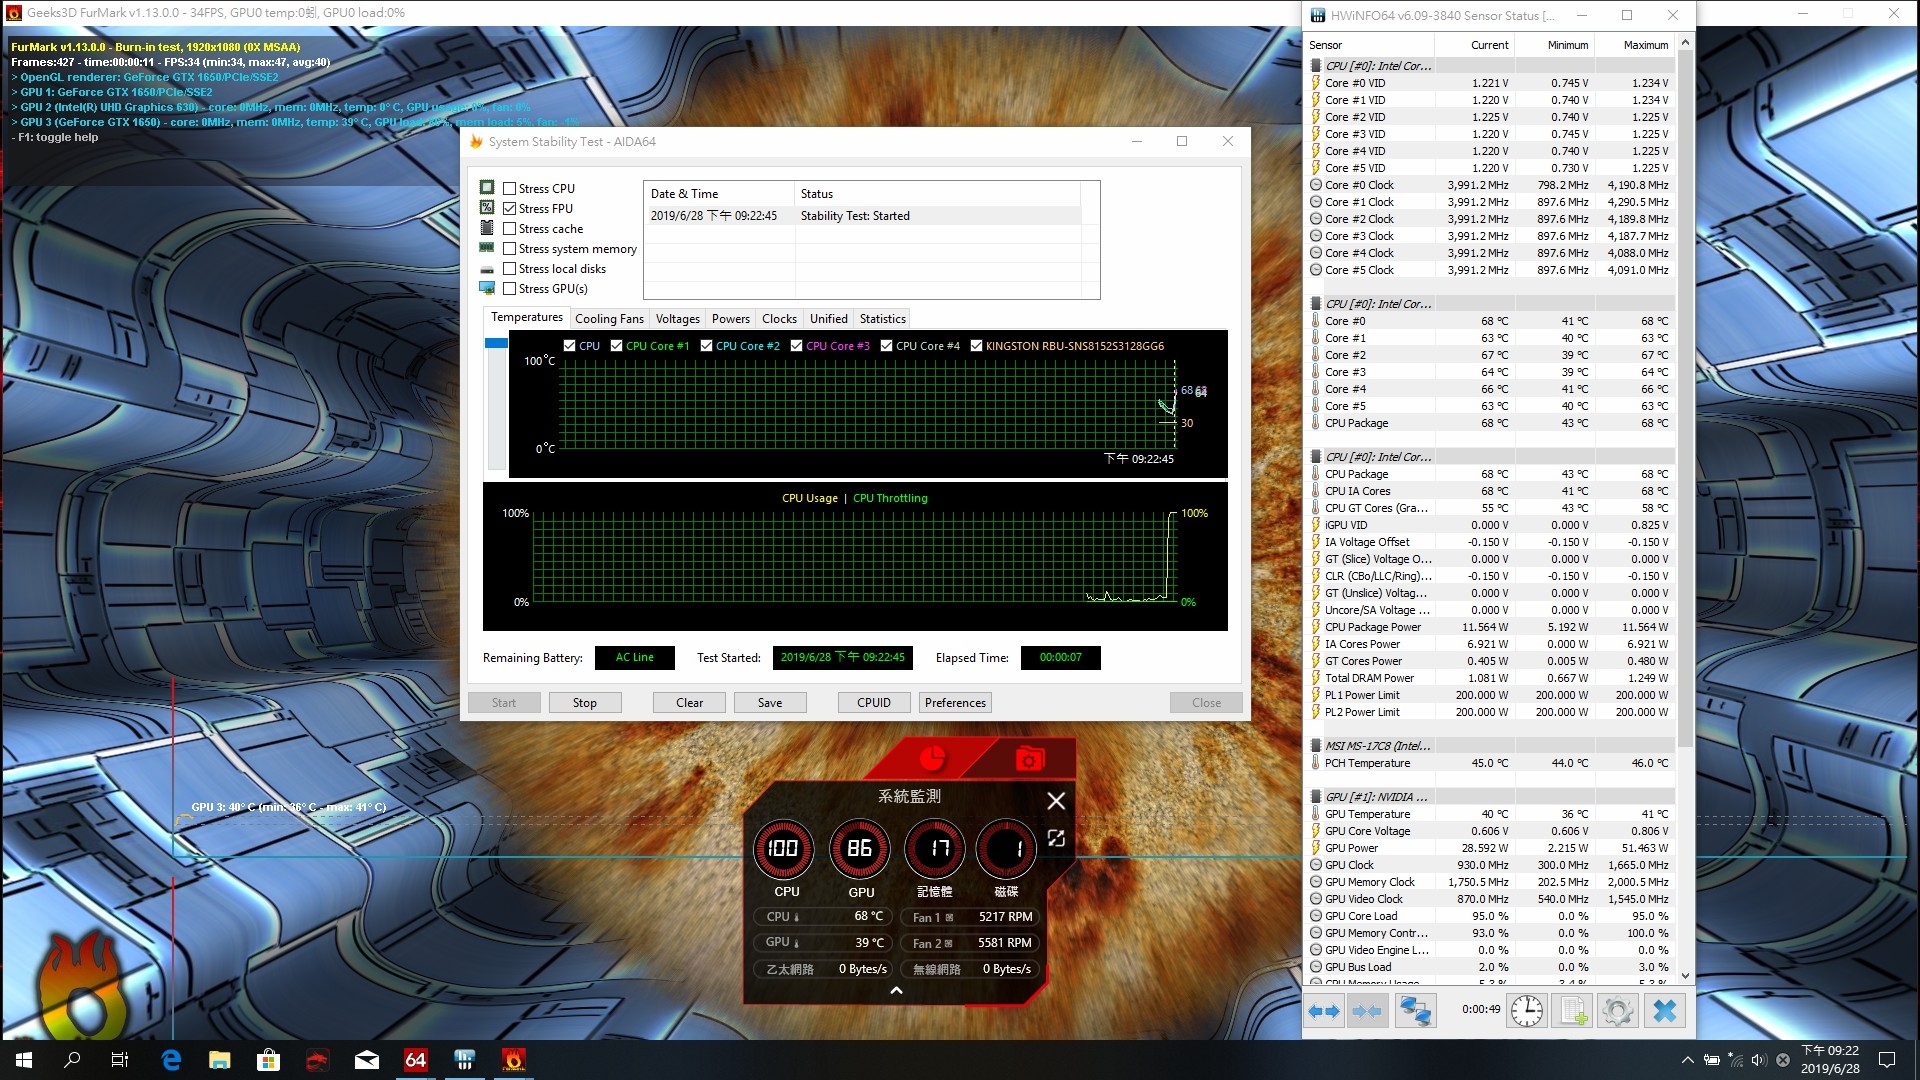Open the folder-gear tab in MSI monitor widget
This screenshot has width=1920, height=1080.
pyautogui.click(x=1029, y=759)
